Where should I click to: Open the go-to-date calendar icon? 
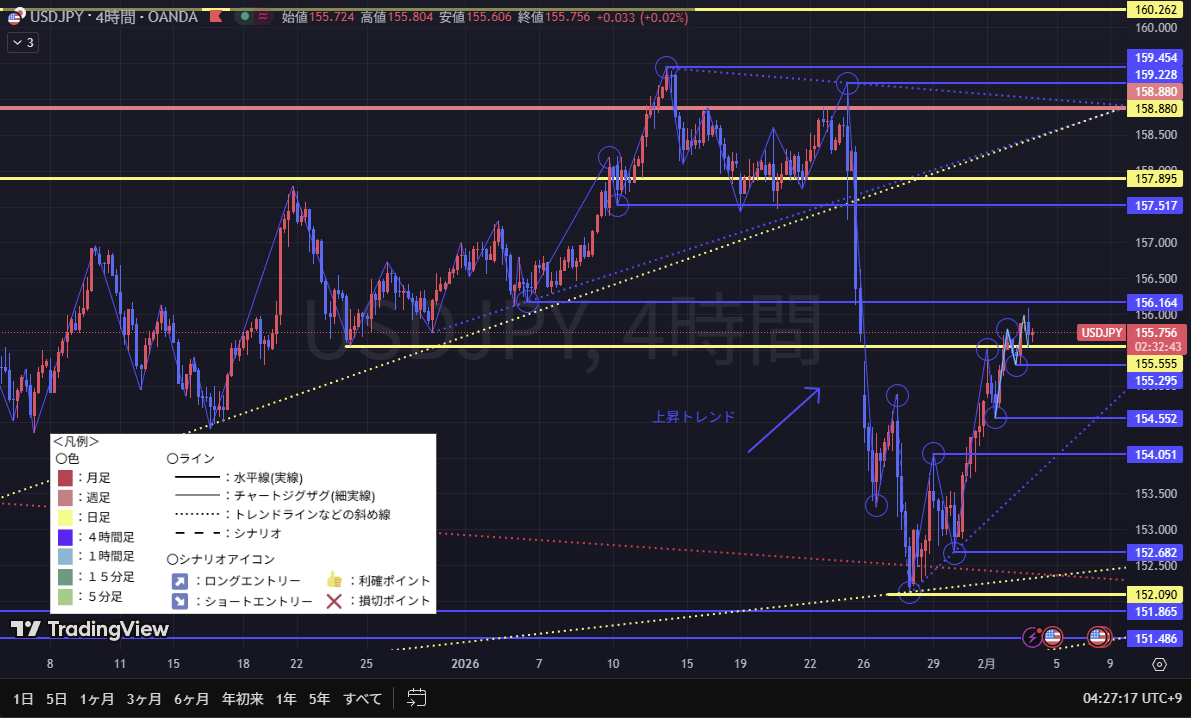coord(417,697)
